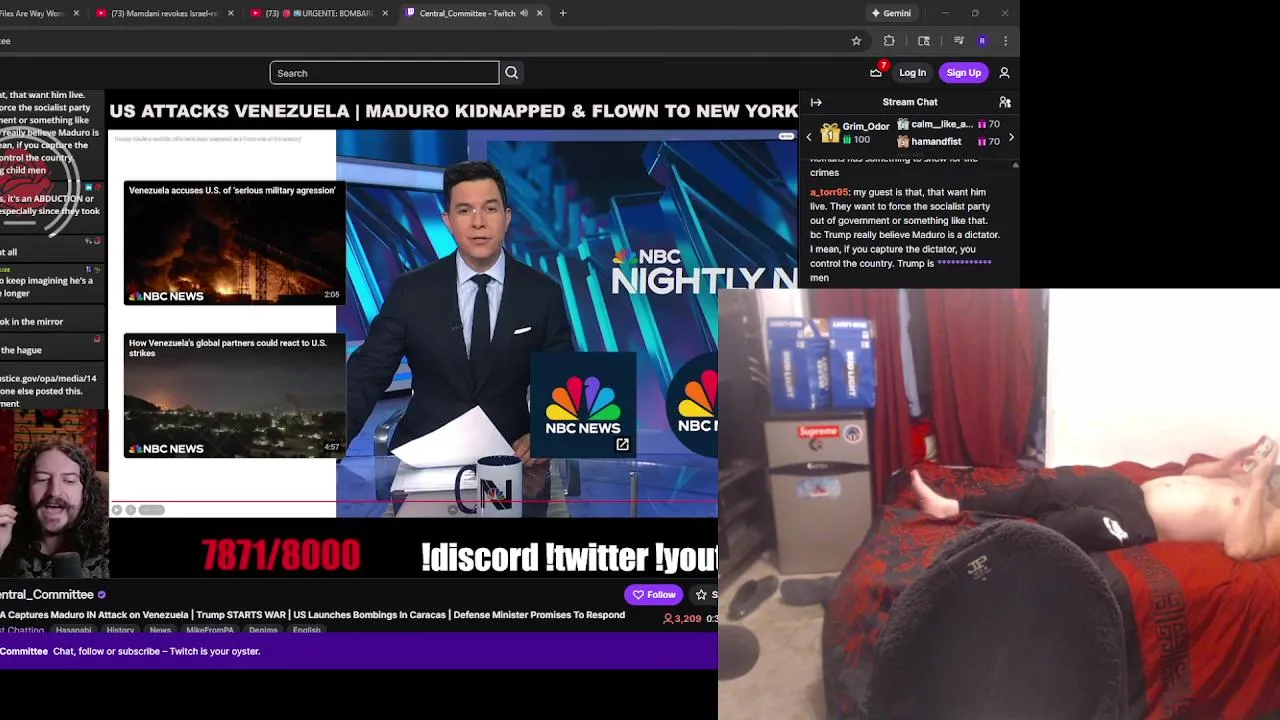Open Chrome three-dot menu

pos(1005,41)
